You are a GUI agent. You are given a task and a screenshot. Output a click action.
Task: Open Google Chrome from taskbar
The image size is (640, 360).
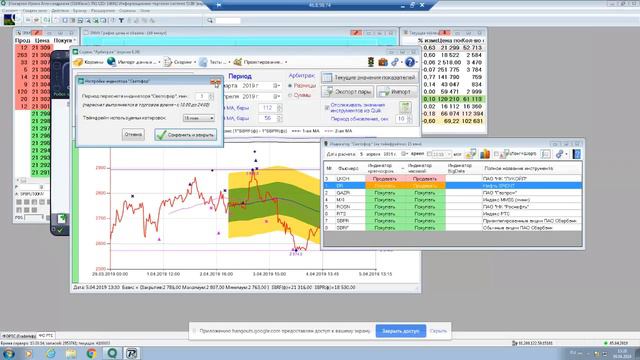(91, 353)
